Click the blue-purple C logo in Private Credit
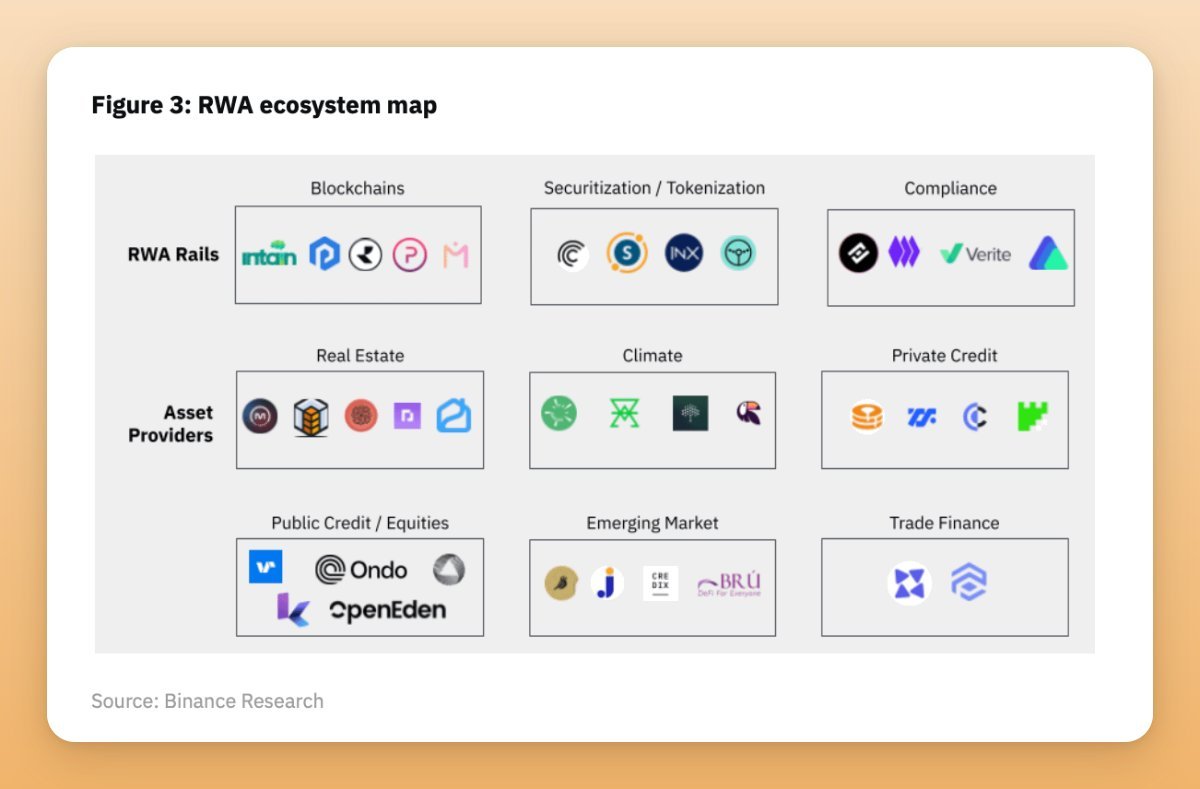The width and height of the screenshot is (1200, 789). [975, 416]
